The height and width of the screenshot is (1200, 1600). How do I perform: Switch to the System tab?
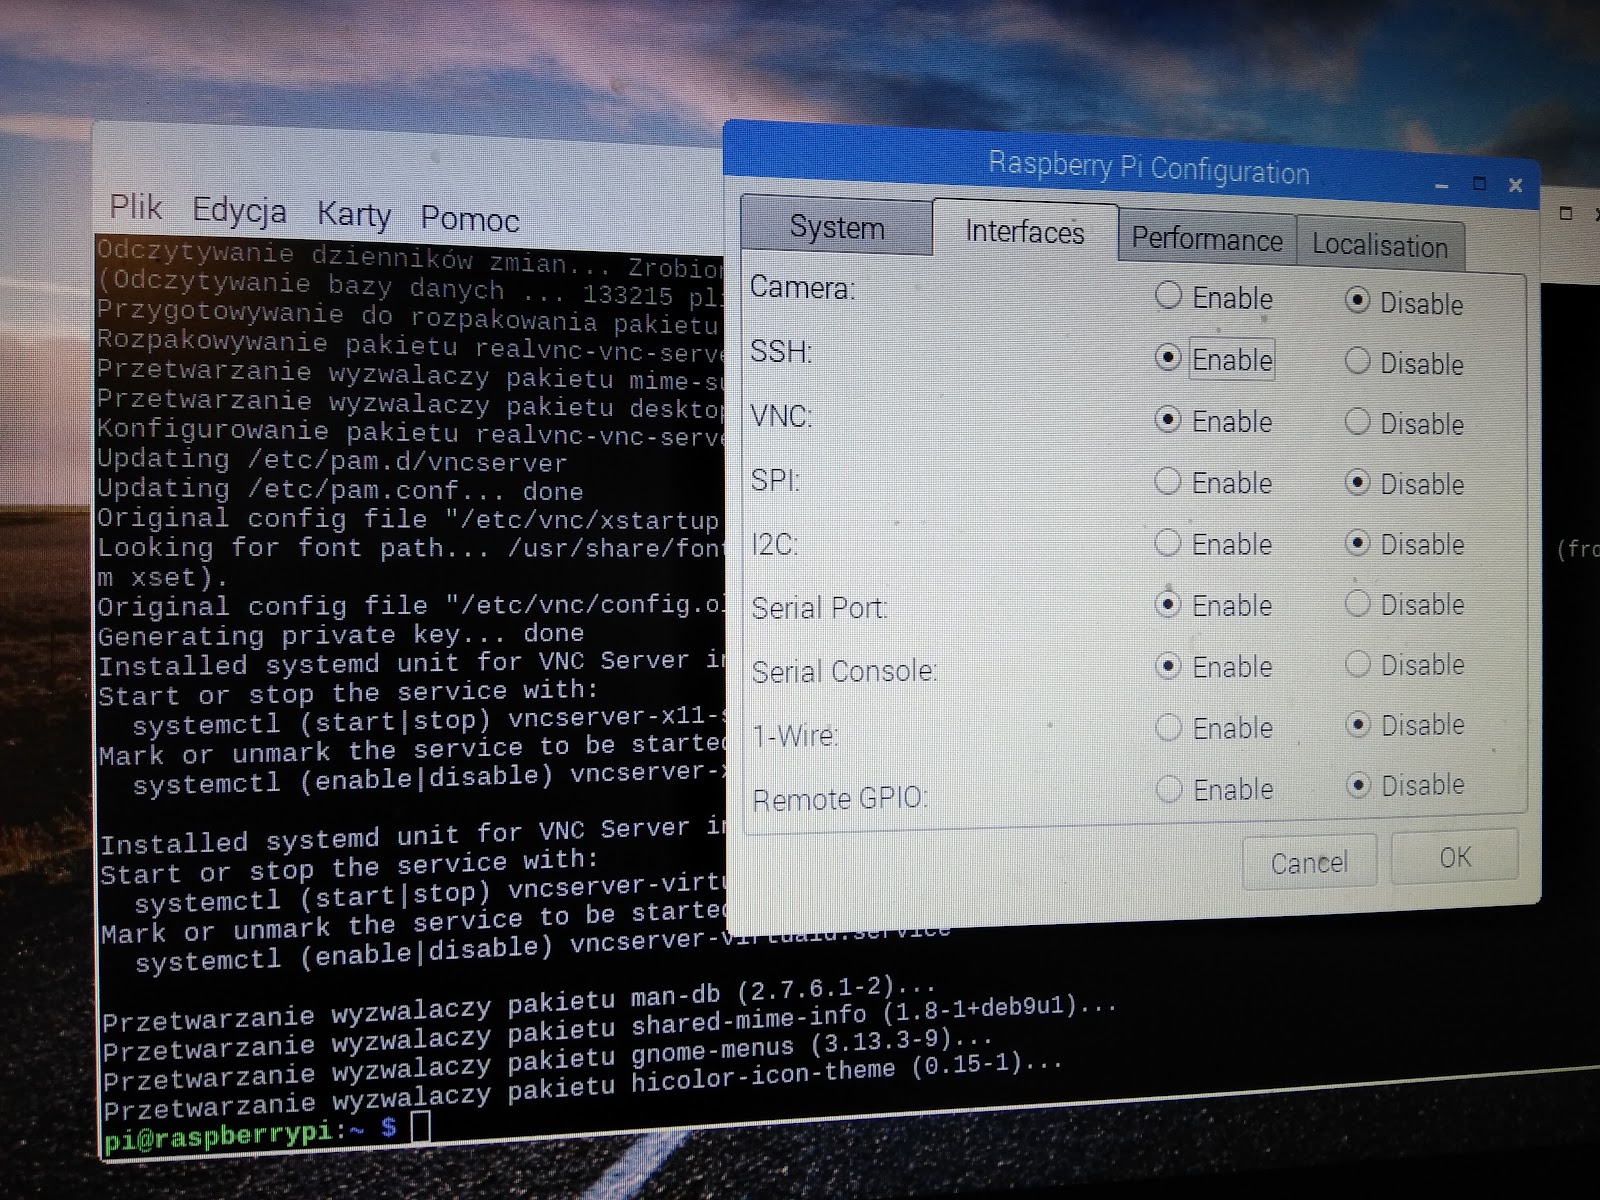[837, 227]
